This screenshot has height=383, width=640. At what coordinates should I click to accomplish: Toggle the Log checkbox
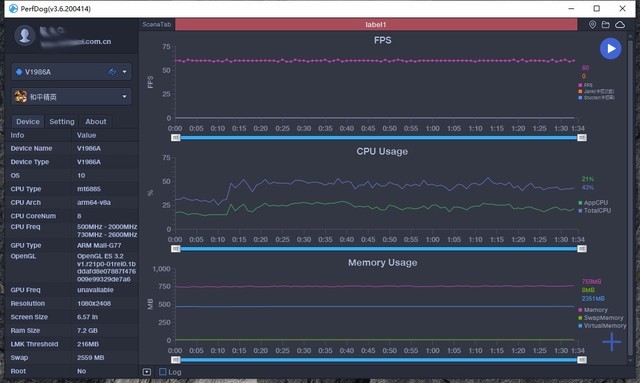pos(163,372)
